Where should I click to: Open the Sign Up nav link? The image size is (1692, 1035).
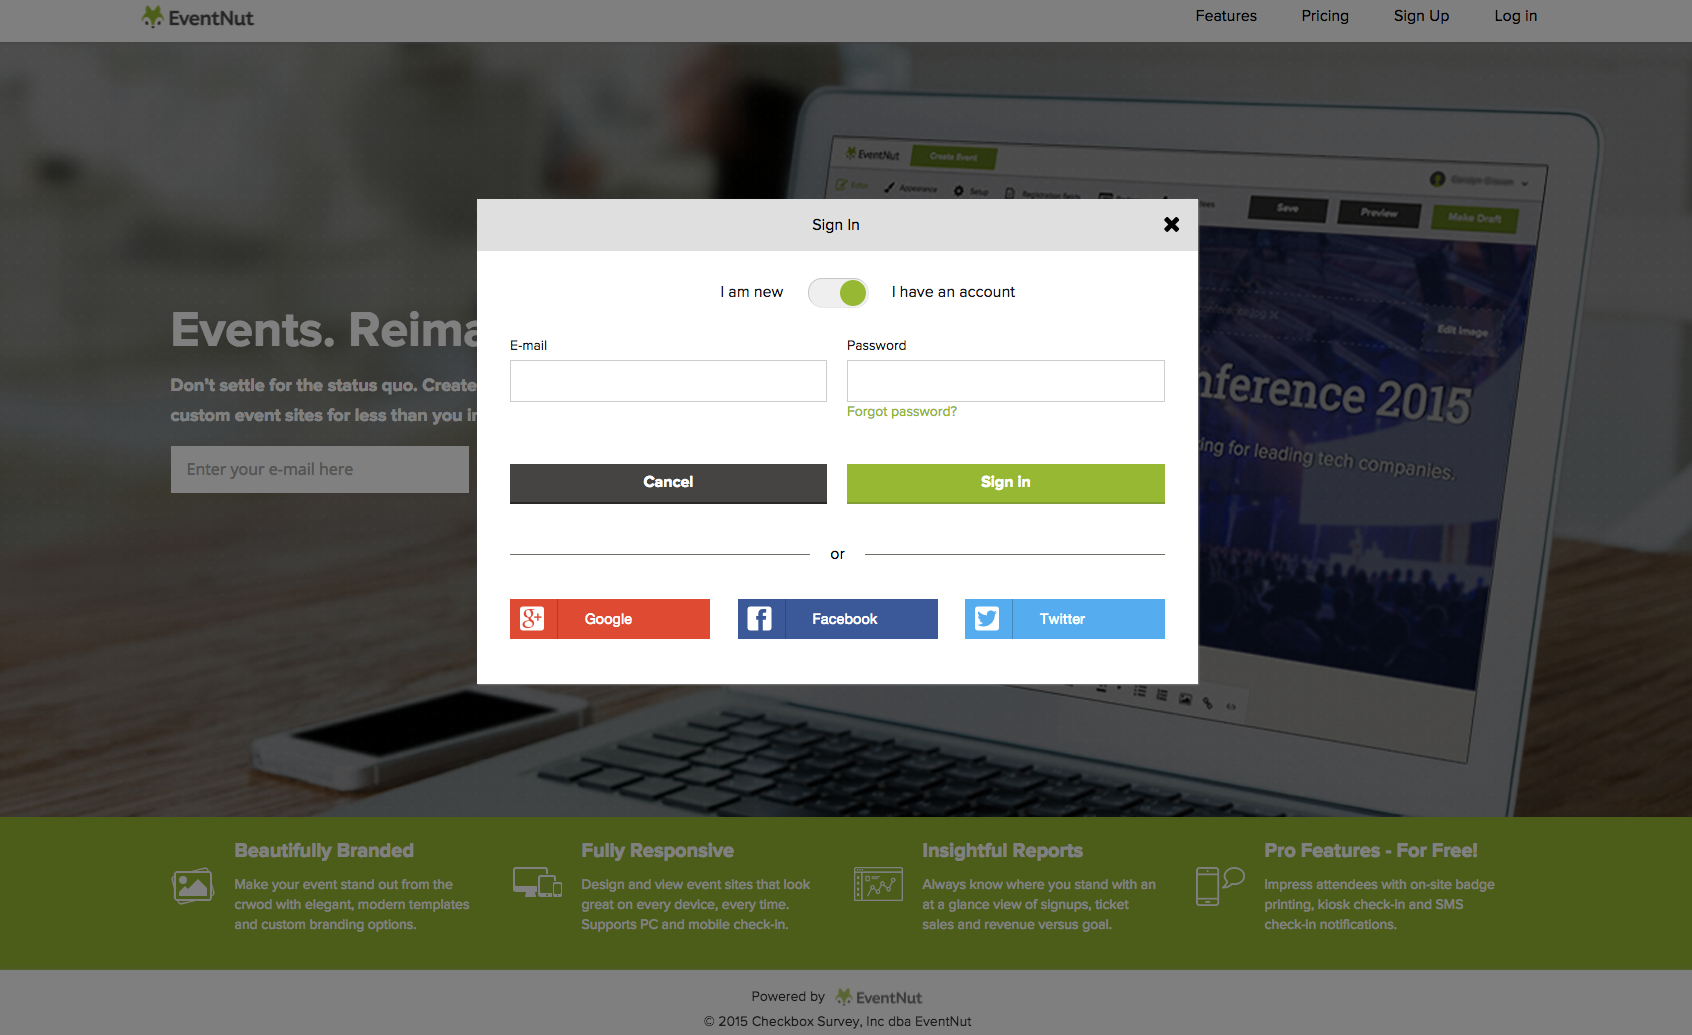tap(1421, 16)
